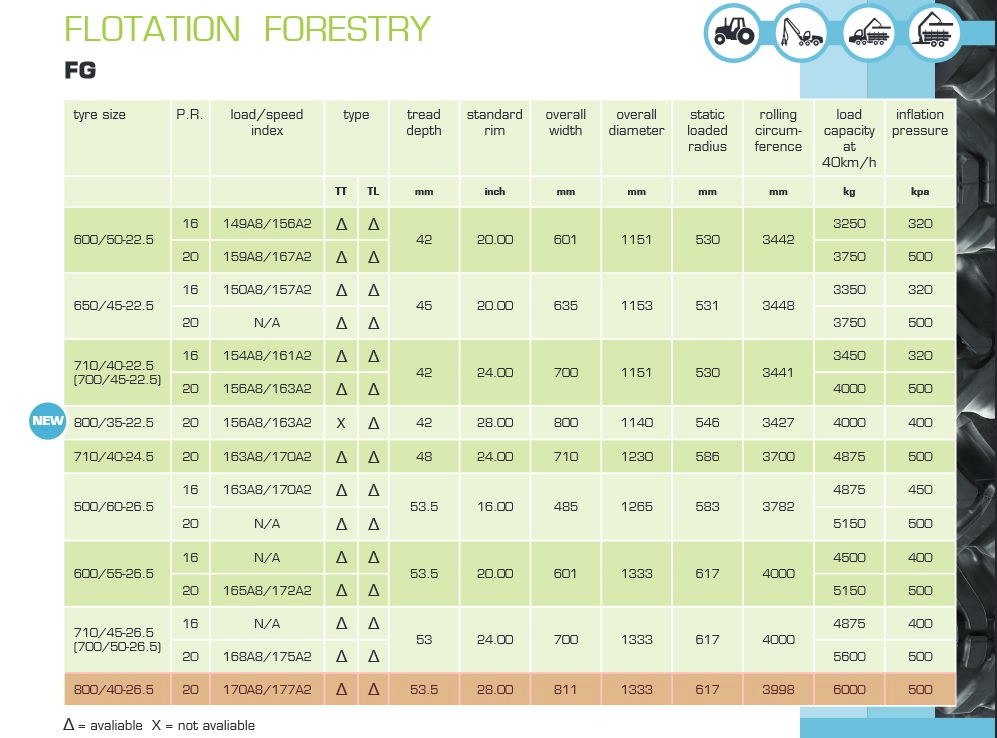
Task: Select the log trailer with crane icon
Action: pyautogui.click(x=933, y=33)
